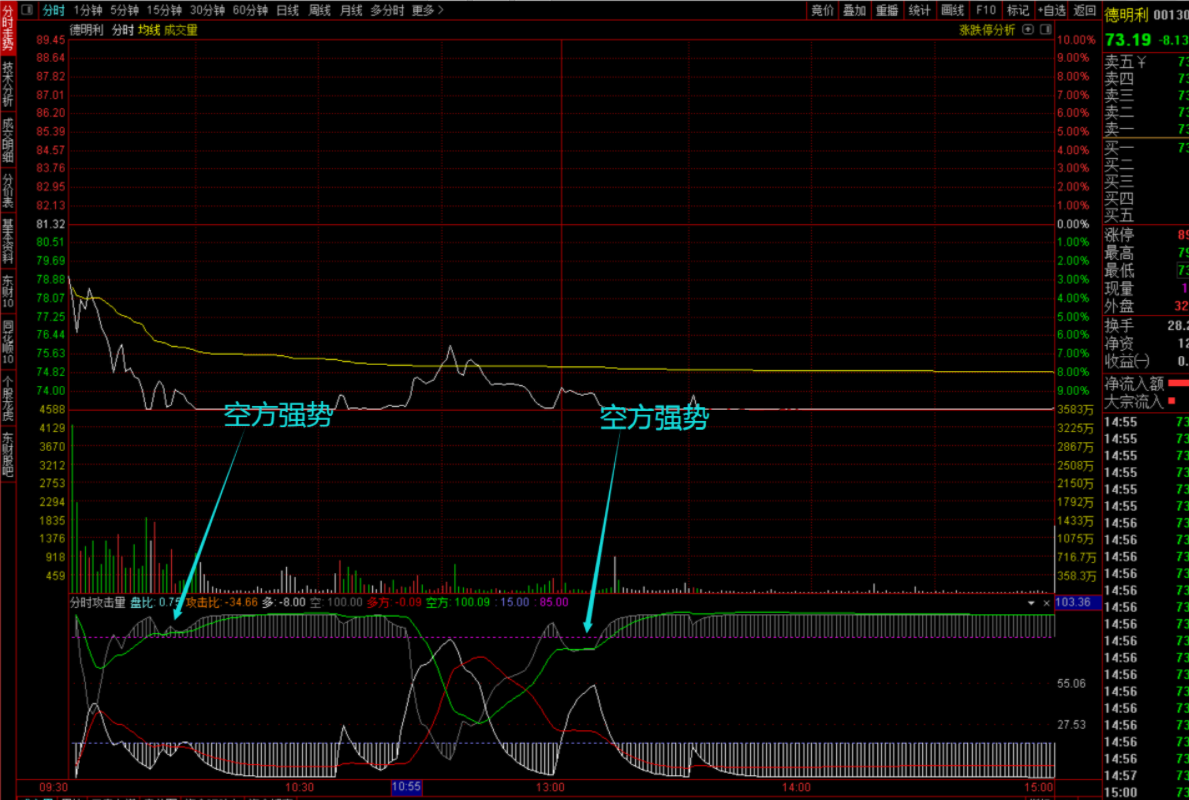This screenshot has width=1189, height=800.
Task: Select 技术分析 in the left sidebar
Action: coord(8,84)
